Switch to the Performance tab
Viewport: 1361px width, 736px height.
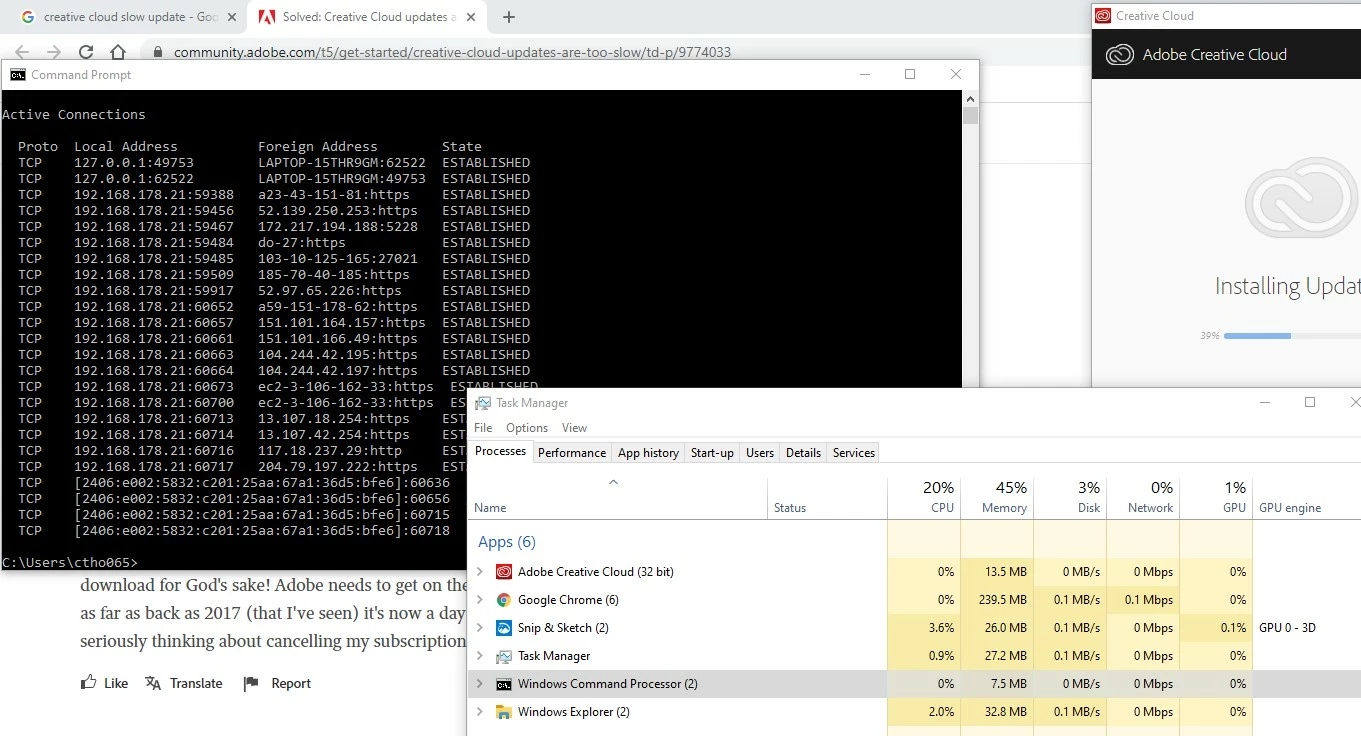[572, 453]
